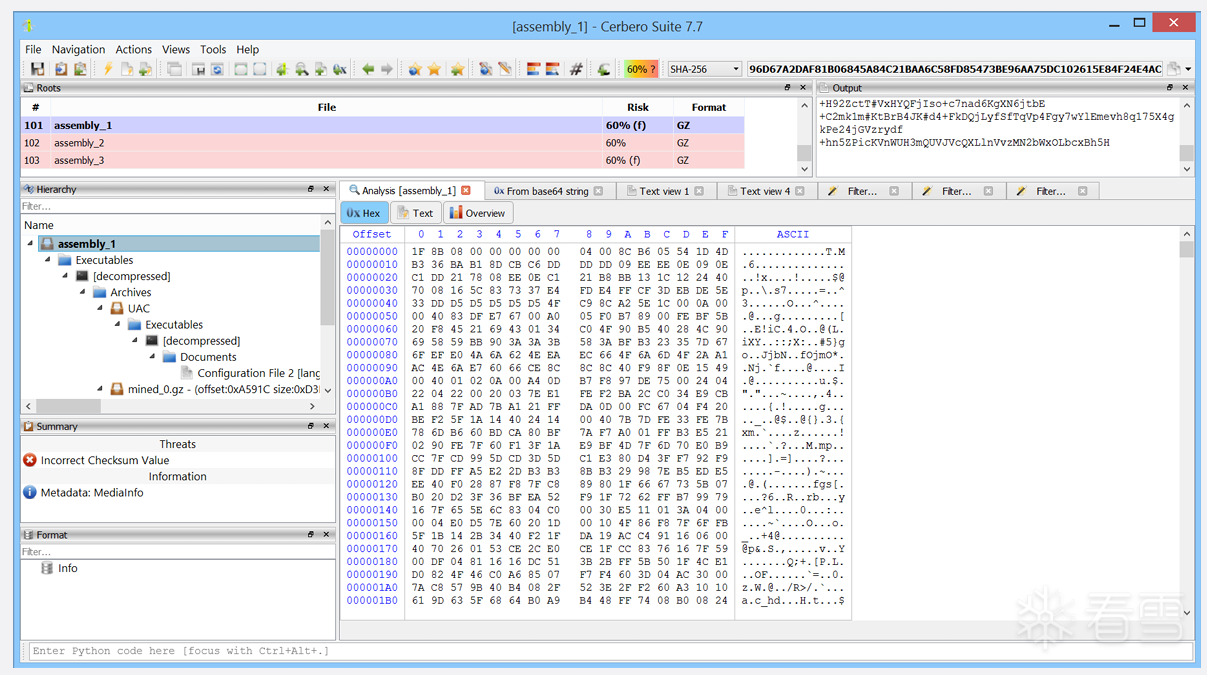Switch to the From base64 string tab

[x=546, y=191]
